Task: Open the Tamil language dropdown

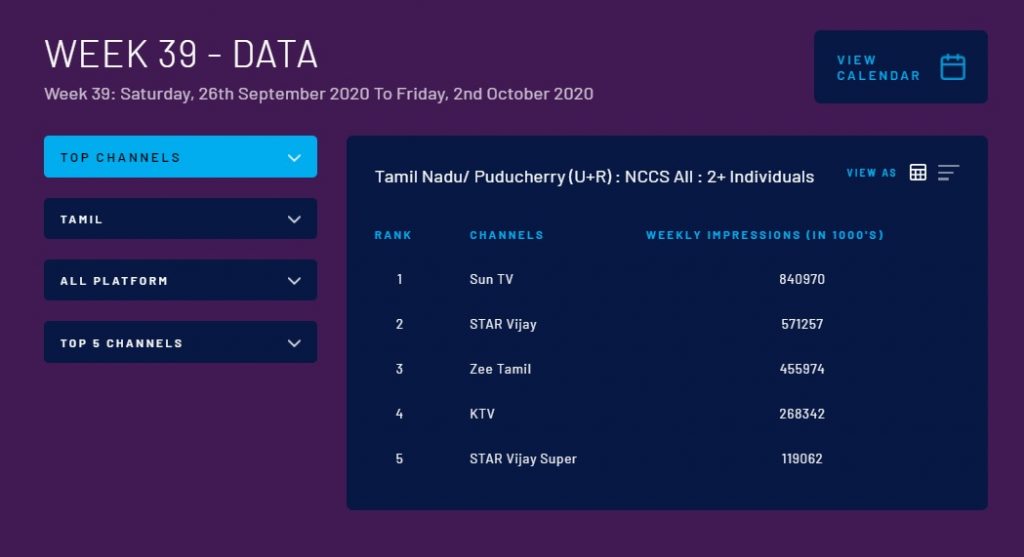Action: pyautogui.click(x=180, y=219)
